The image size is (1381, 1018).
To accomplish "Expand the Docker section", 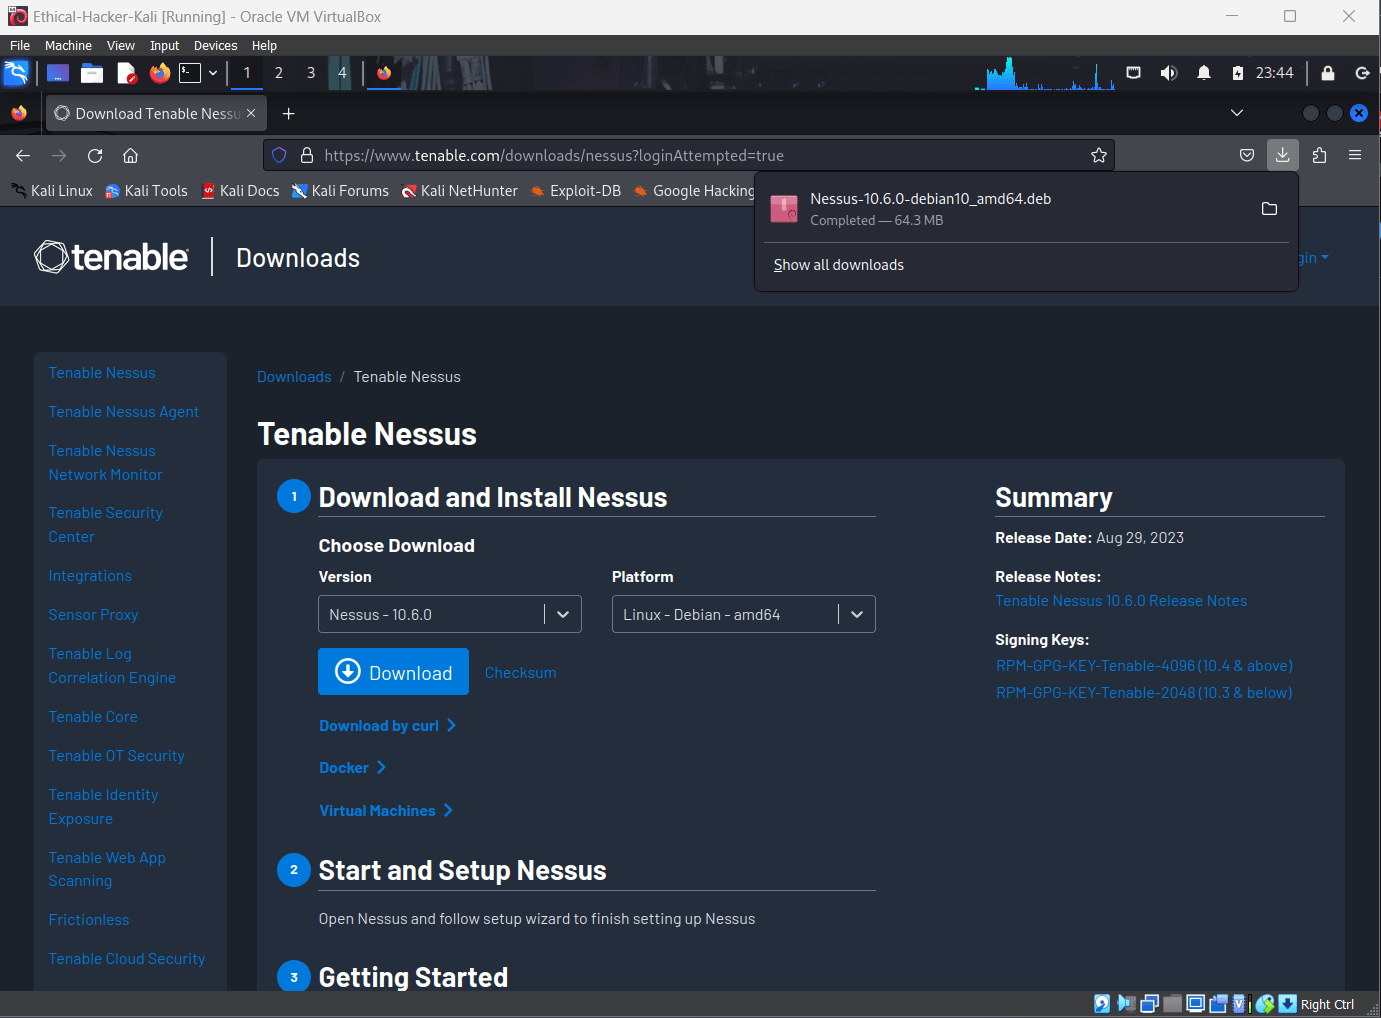I will (x=353, y=768).
